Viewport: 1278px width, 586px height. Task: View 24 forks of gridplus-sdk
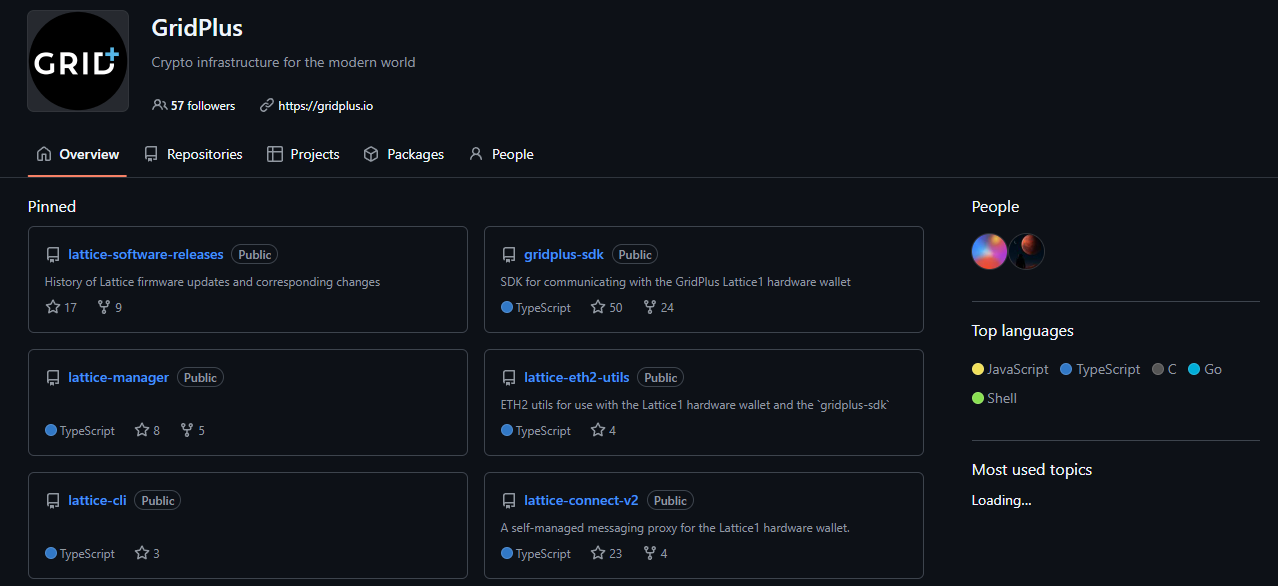(x=658, y=307)
